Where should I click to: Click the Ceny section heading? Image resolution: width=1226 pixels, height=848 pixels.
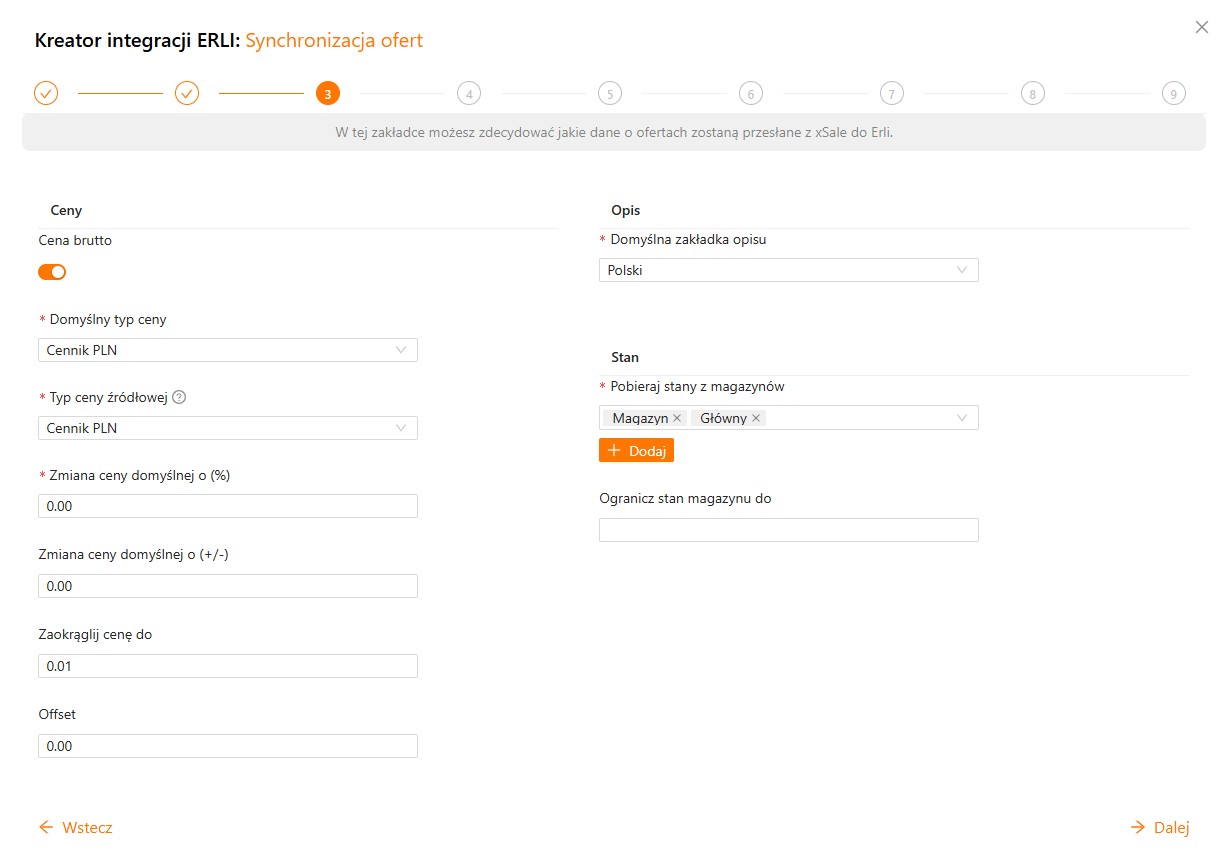click(x=66, y=210)
